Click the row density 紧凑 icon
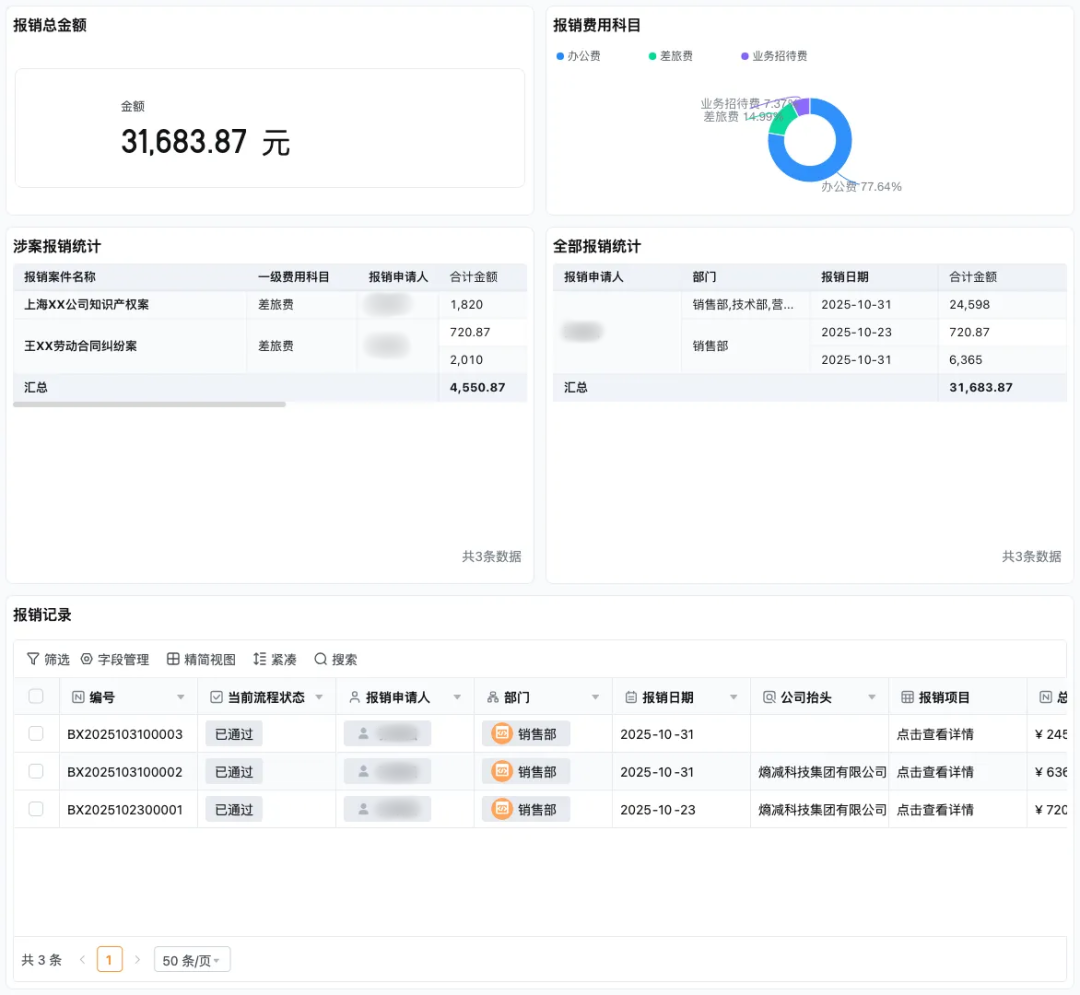Screen dimensions: 1080x995 point(260,659)
